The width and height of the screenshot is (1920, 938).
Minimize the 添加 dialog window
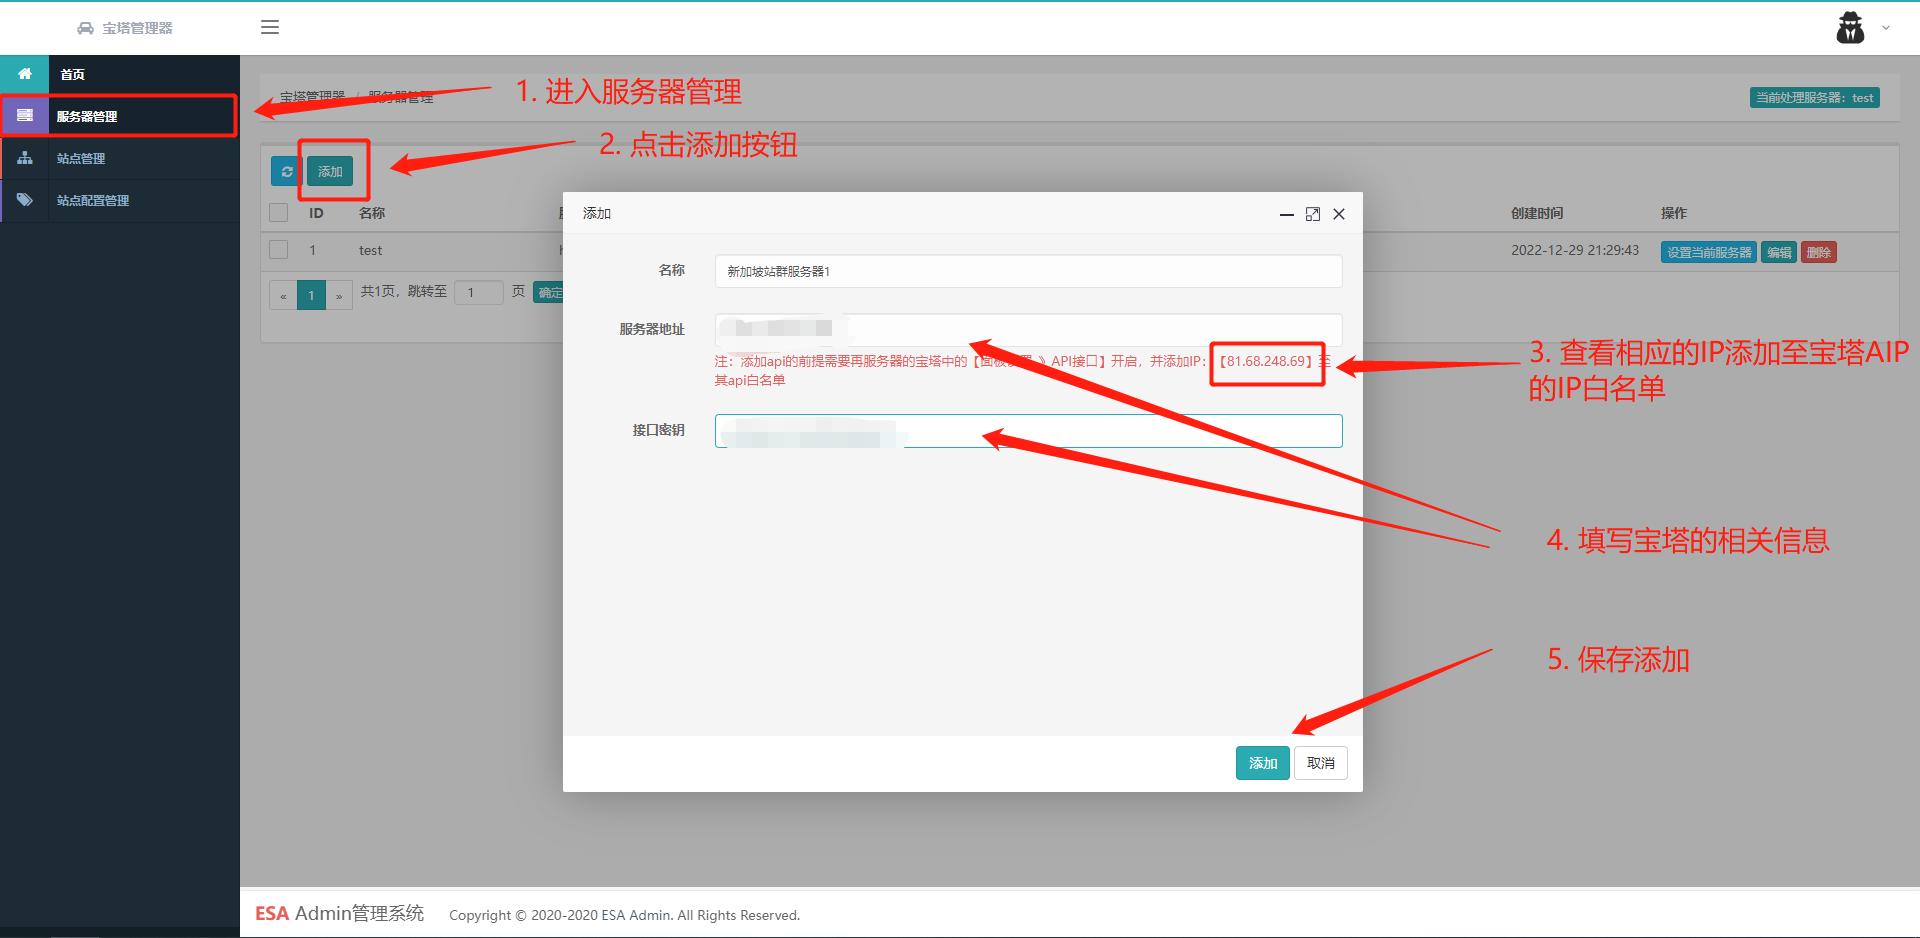pyautogui.click(x=1287, y=214)
